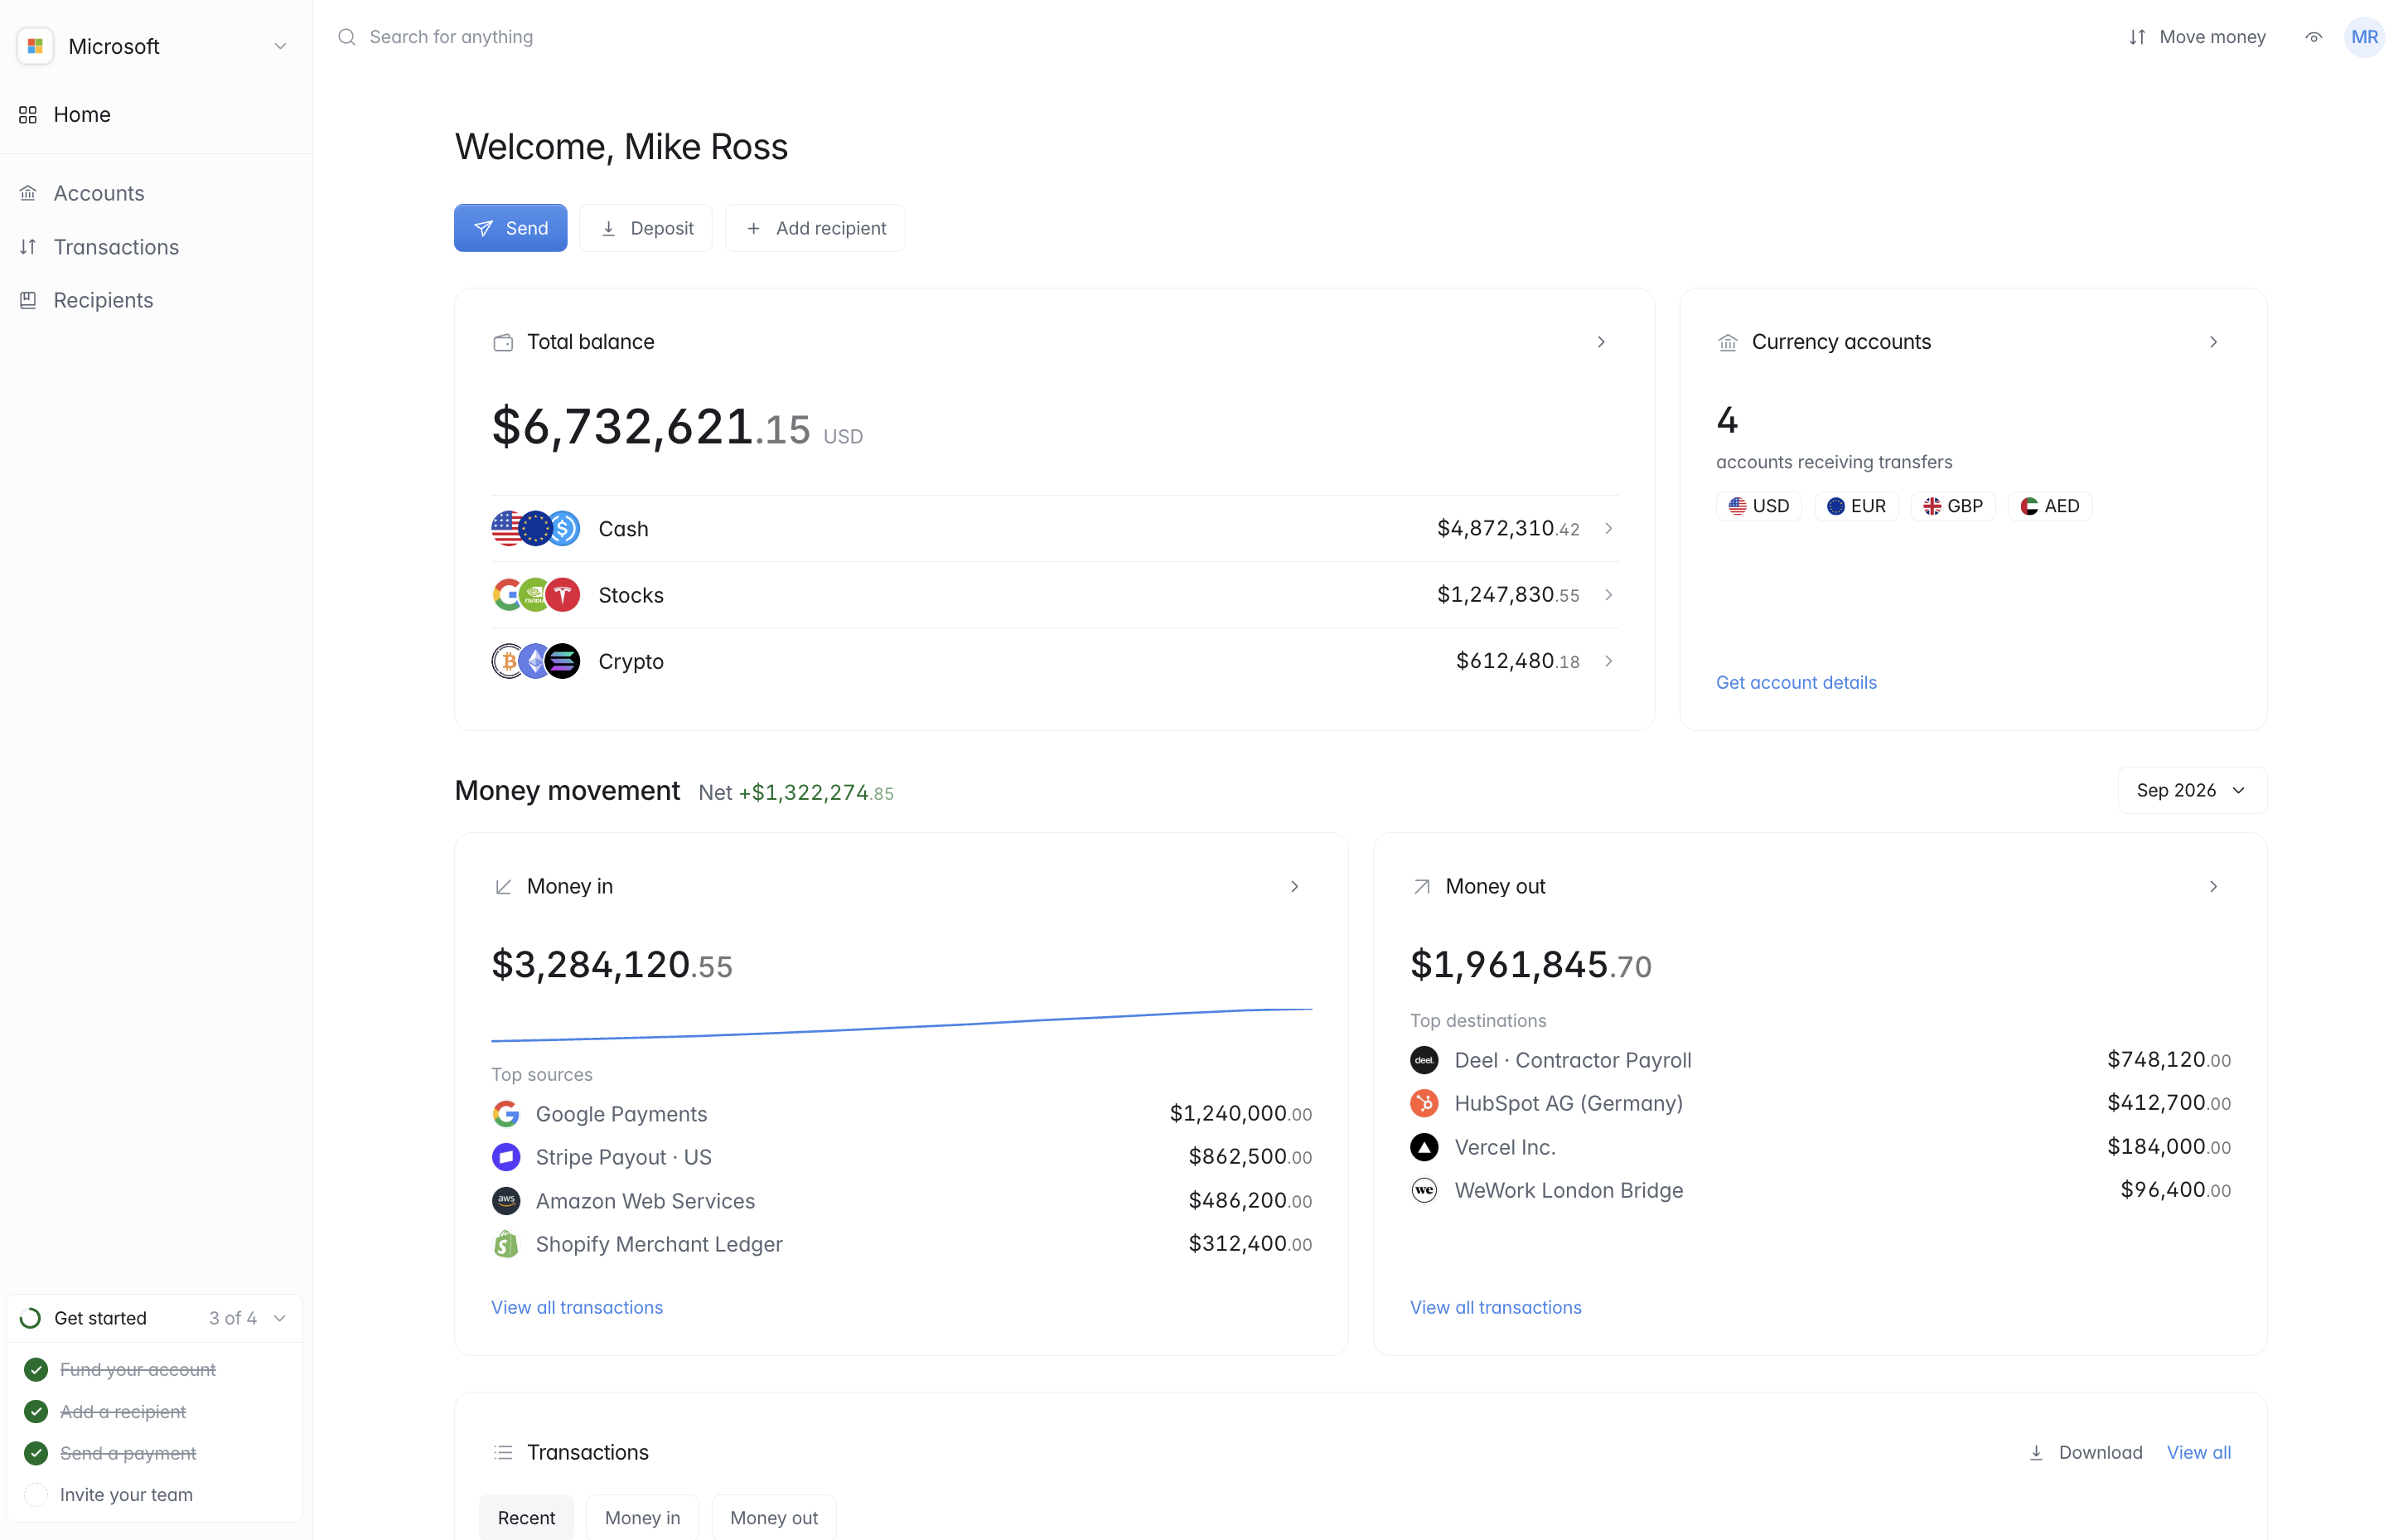Click the Total balance wallet icon
2408x1540 pixels.
[503, 342]
